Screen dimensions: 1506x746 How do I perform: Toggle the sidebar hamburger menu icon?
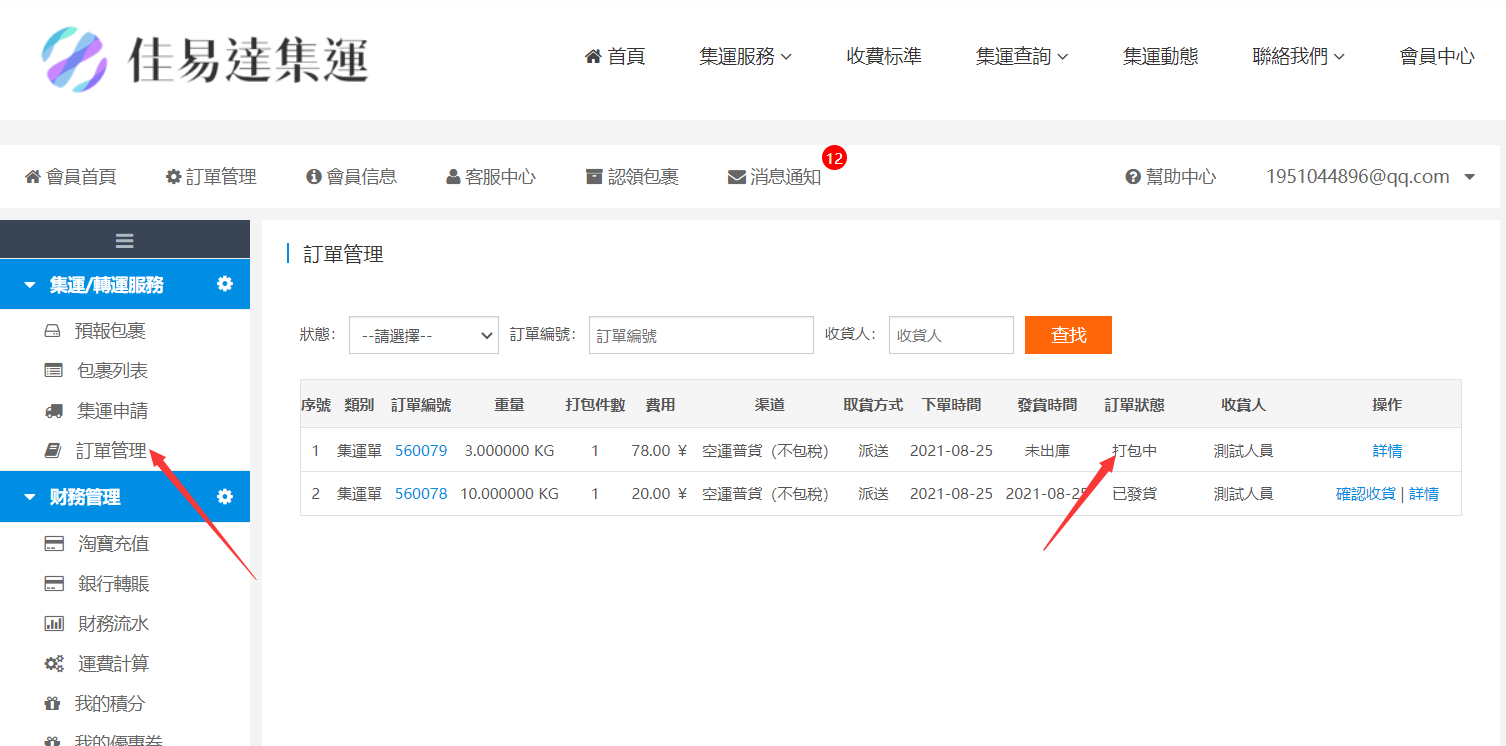[125, 240]
